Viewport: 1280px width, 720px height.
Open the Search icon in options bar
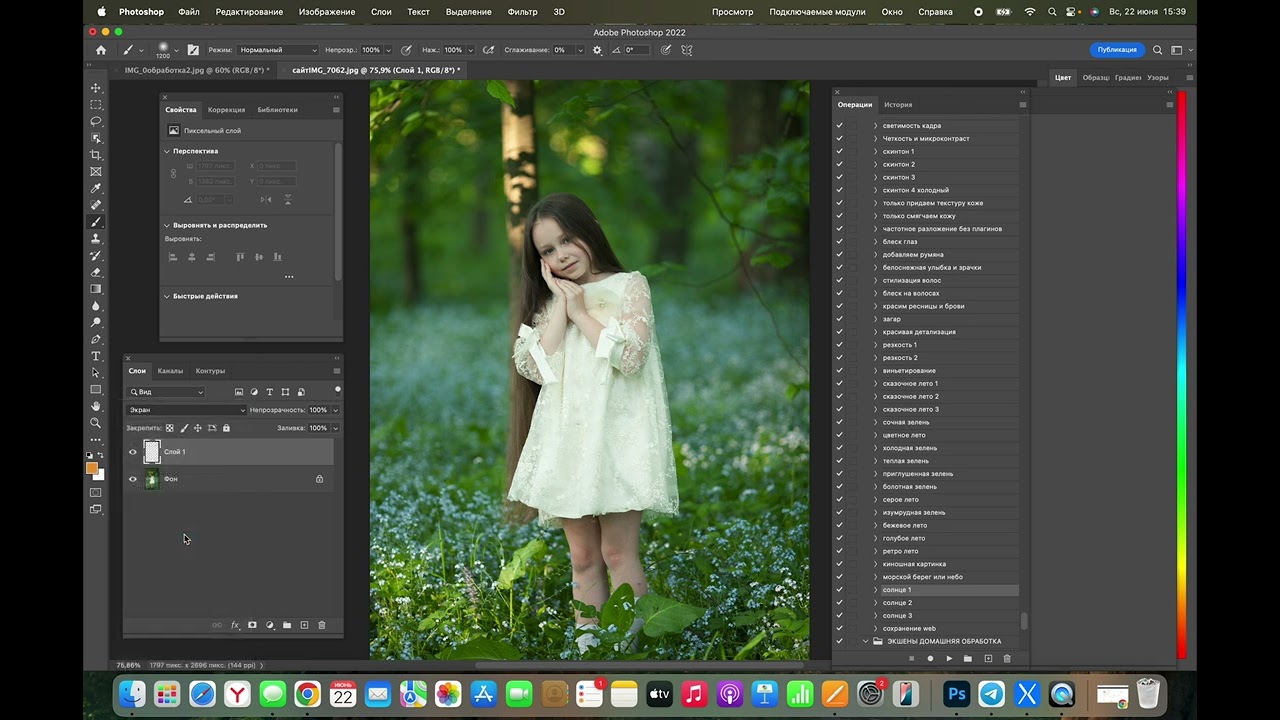tap(1158, 50)
